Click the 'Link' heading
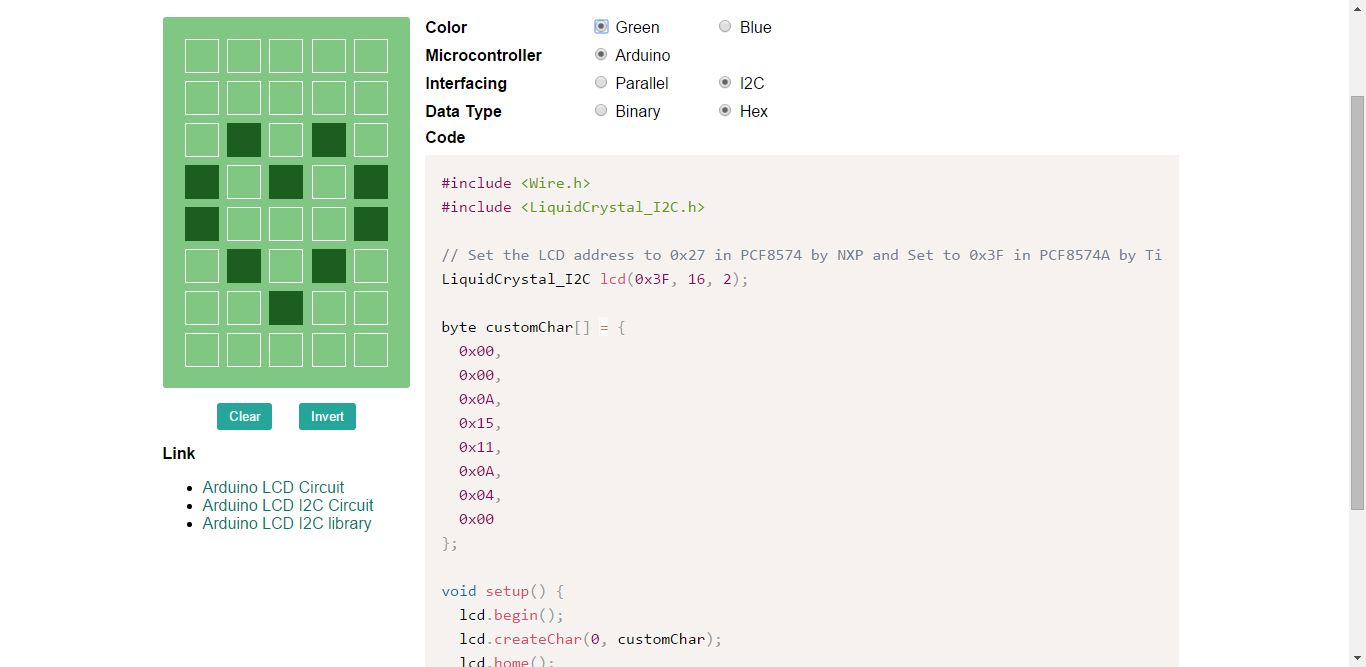The image size is (1366, 667). coord(179,453)
